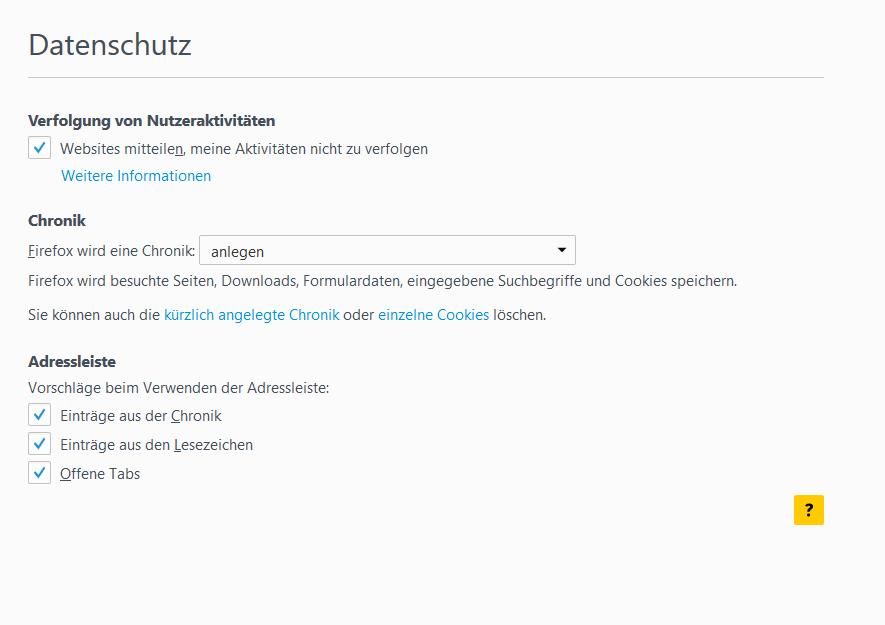The width and height of the screenshot is (885, 625).
Task: Open the "einzelne Cookies" link
Action: coord(433,315)
